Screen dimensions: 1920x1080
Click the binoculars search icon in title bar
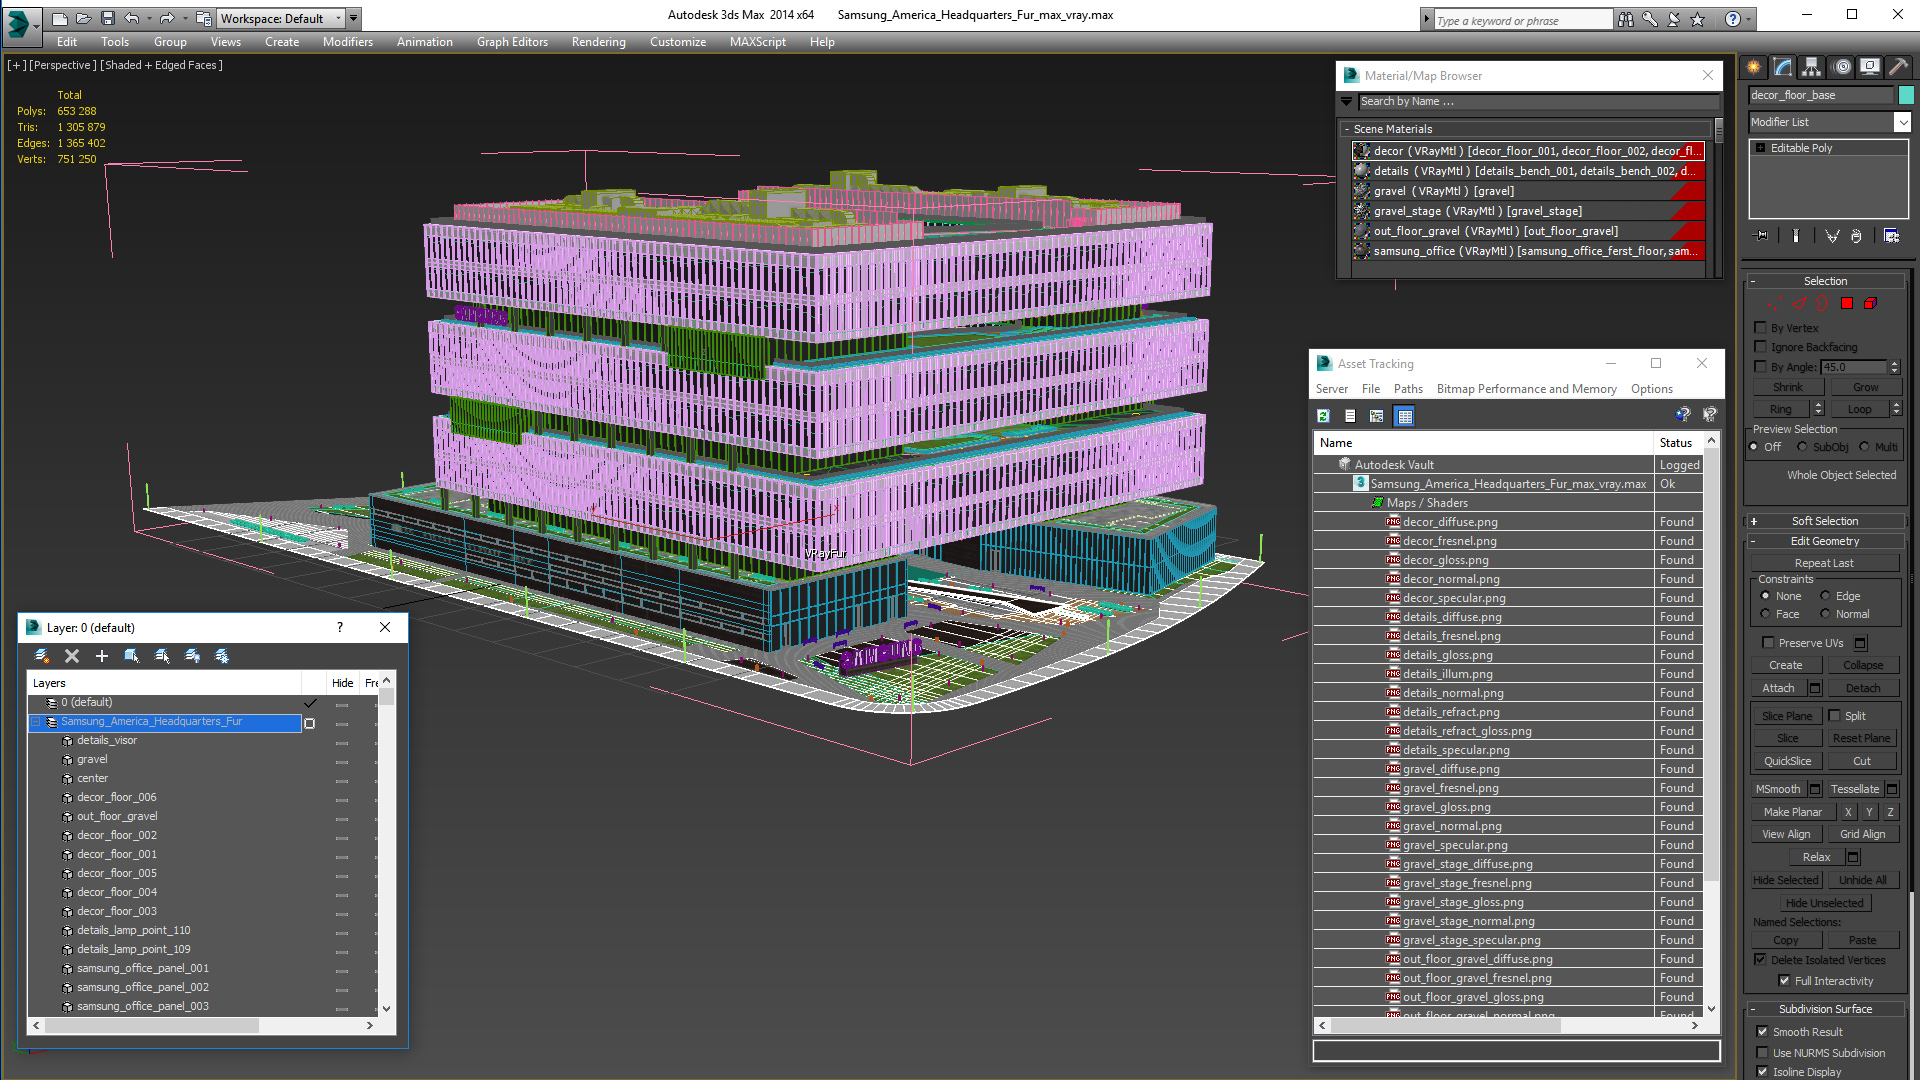pyautogui.click(x=1626, y=19)
